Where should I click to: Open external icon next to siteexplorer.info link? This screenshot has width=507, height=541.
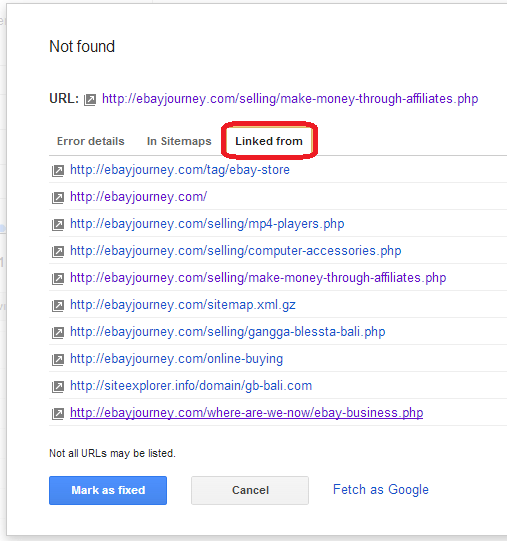point(58,387)
